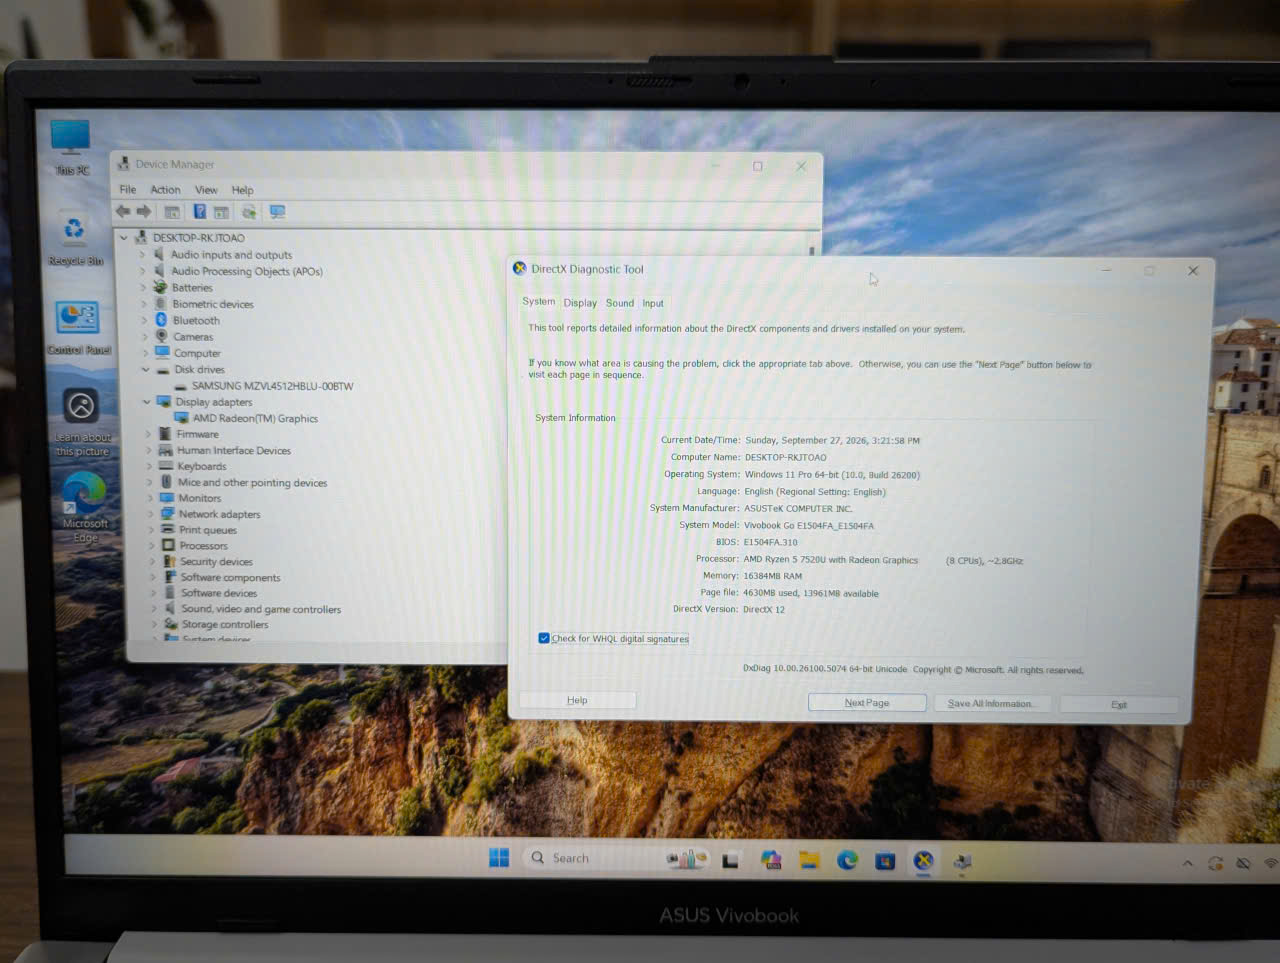Viewport: 1280px width, 963px height.
Task: Select AMD Radeon(TM) Graphics adapter
Action: tap(255, 418)
